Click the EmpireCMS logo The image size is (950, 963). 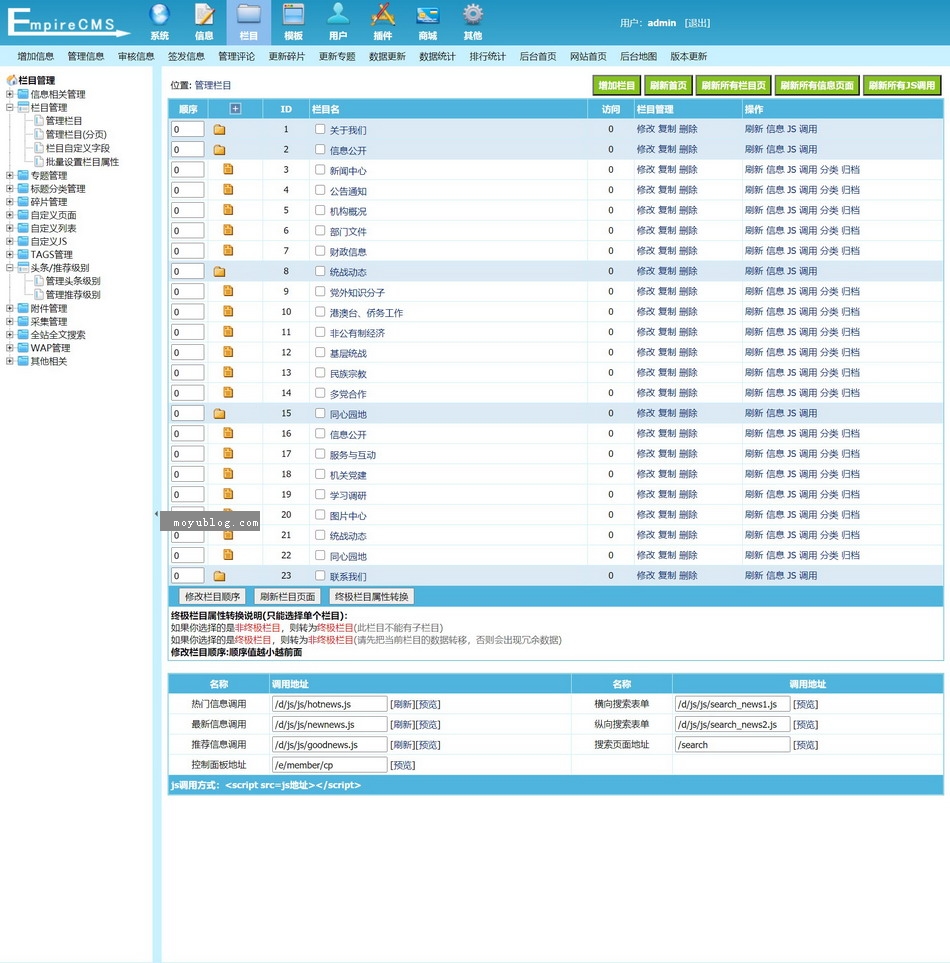coord(68,22)
